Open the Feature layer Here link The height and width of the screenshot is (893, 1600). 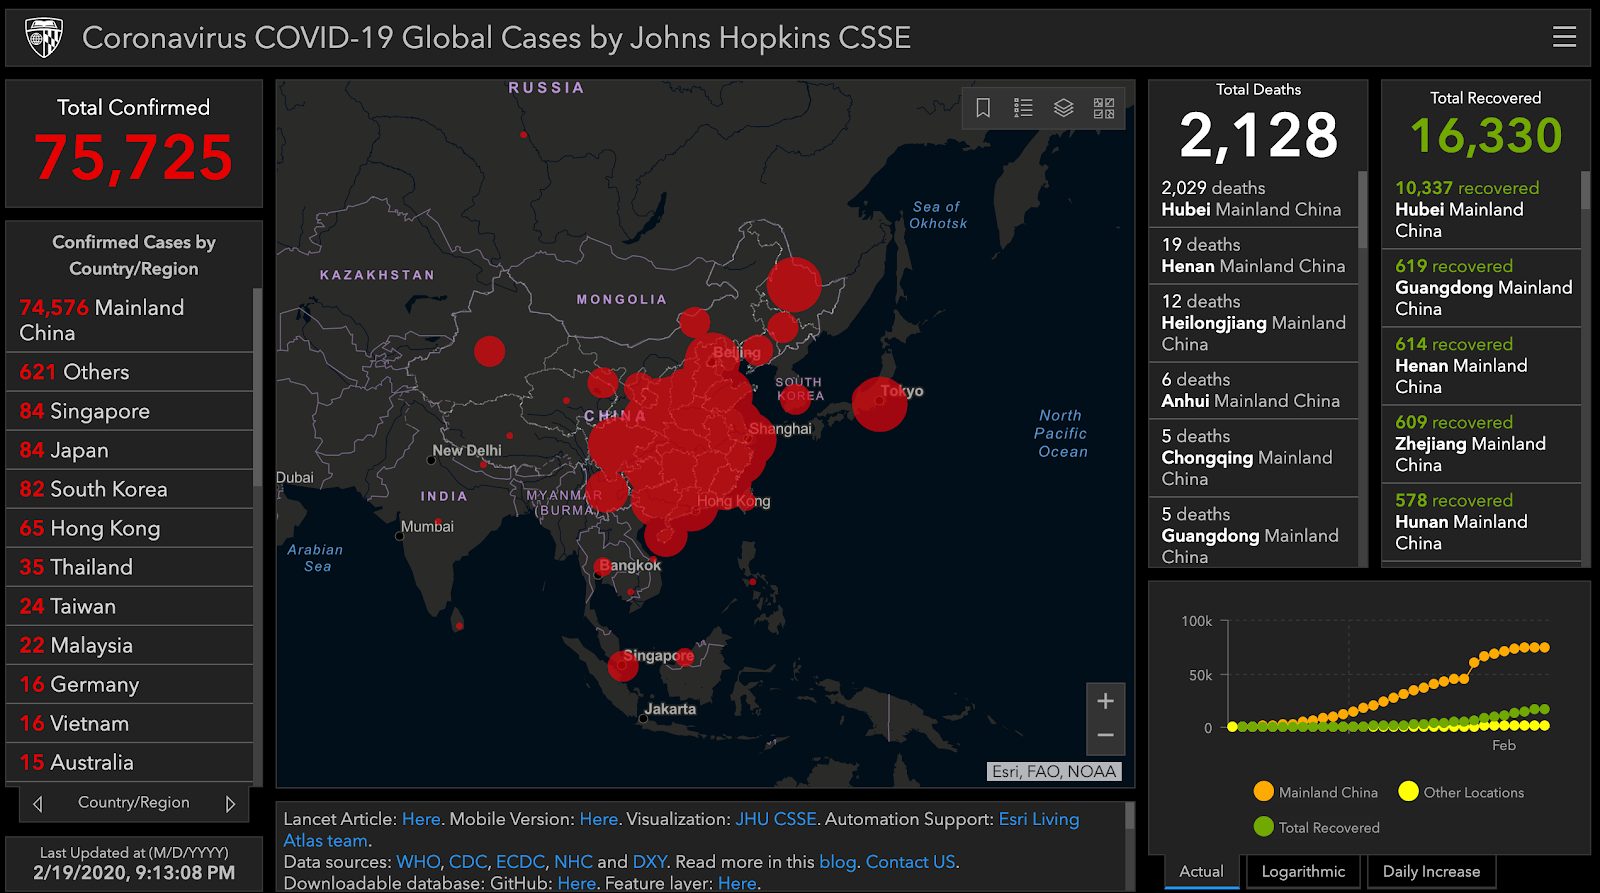click(x=737, y=883)
